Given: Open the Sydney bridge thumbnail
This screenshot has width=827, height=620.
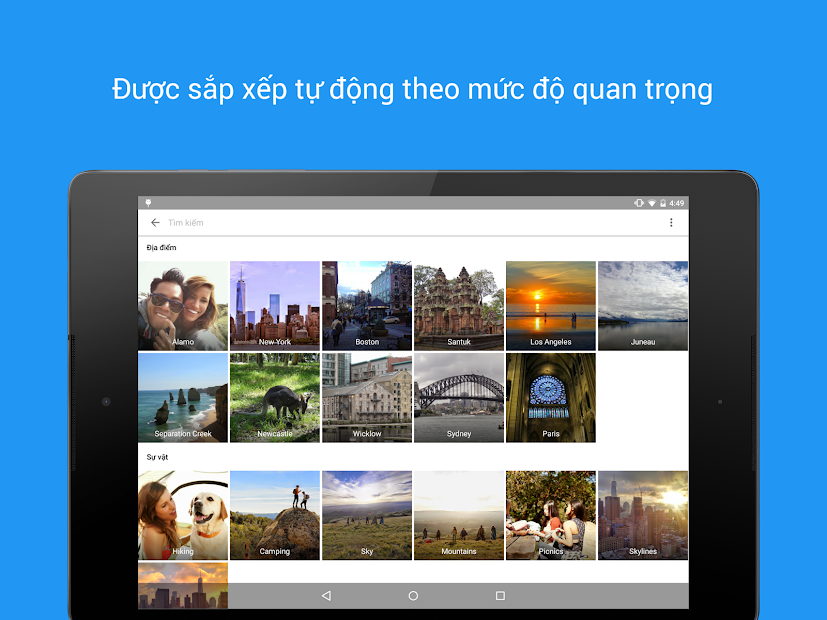Looking at the screenshot, I should 458,397.
